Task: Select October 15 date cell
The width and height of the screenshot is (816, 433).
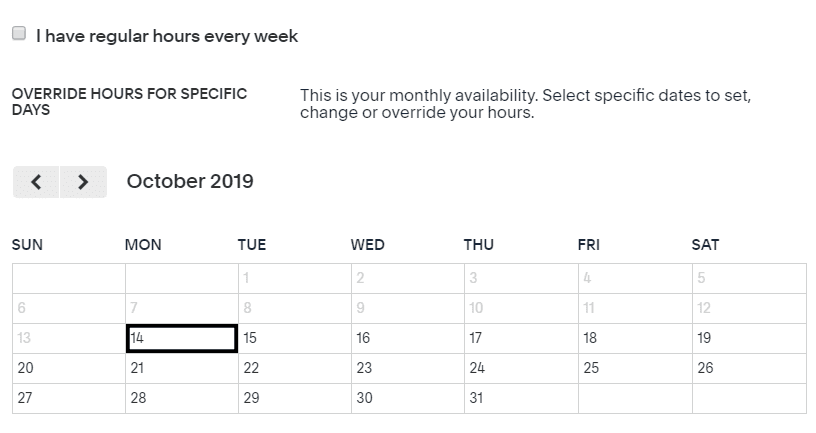Action: point(295,338)
